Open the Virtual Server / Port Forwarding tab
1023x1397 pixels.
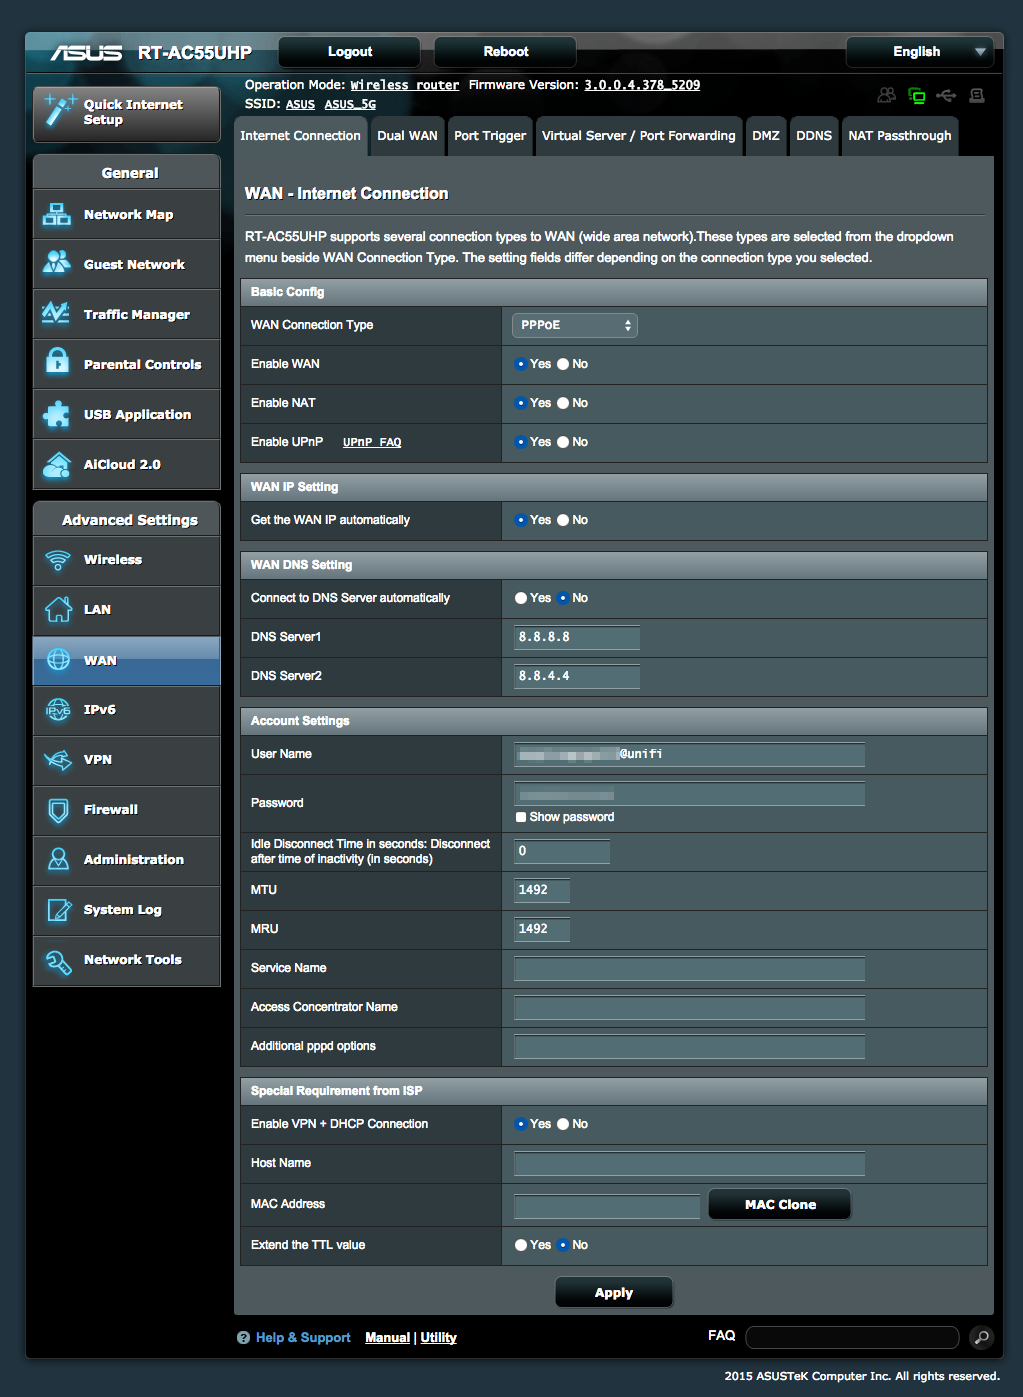[638, 136]
